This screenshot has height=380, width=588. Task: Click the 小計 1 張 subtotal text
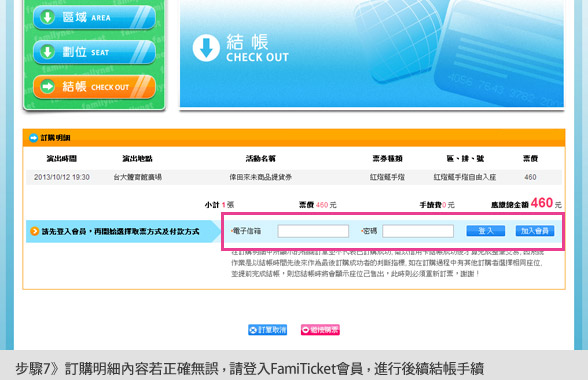pos(219,205)
